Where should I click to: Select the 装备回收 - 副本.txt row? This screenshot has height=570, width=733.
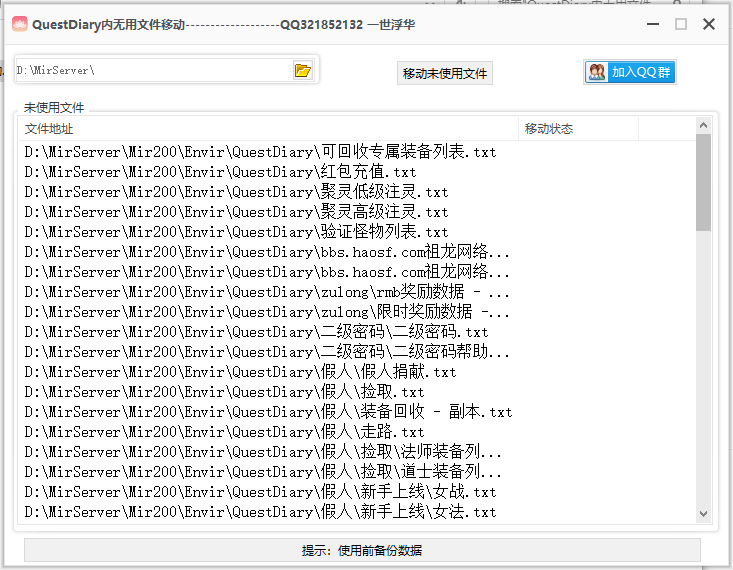tap(356, 411)
